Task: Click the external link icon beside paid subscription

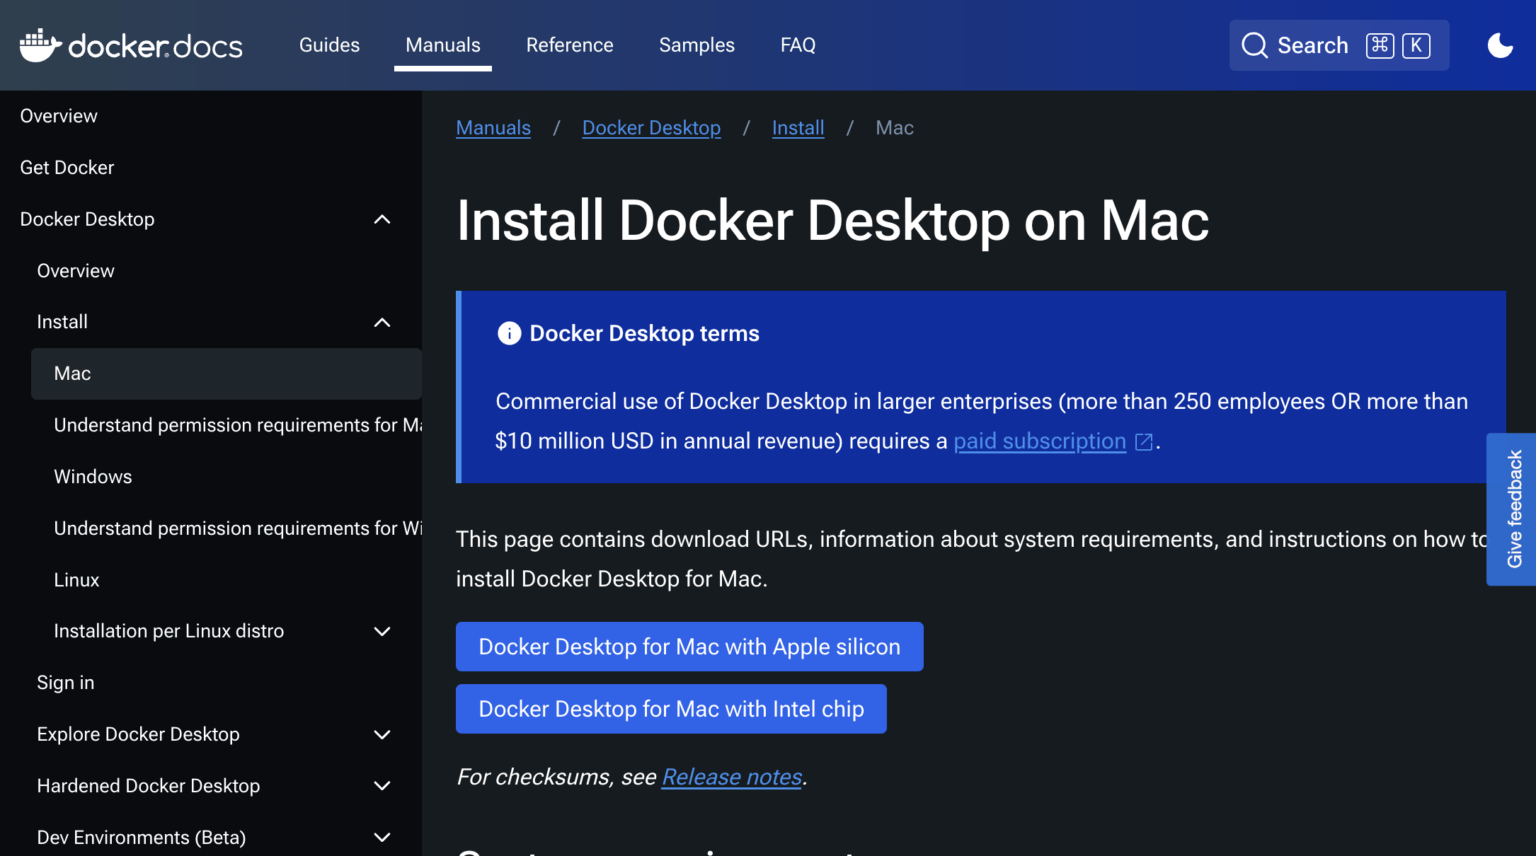Action: 1143,440
